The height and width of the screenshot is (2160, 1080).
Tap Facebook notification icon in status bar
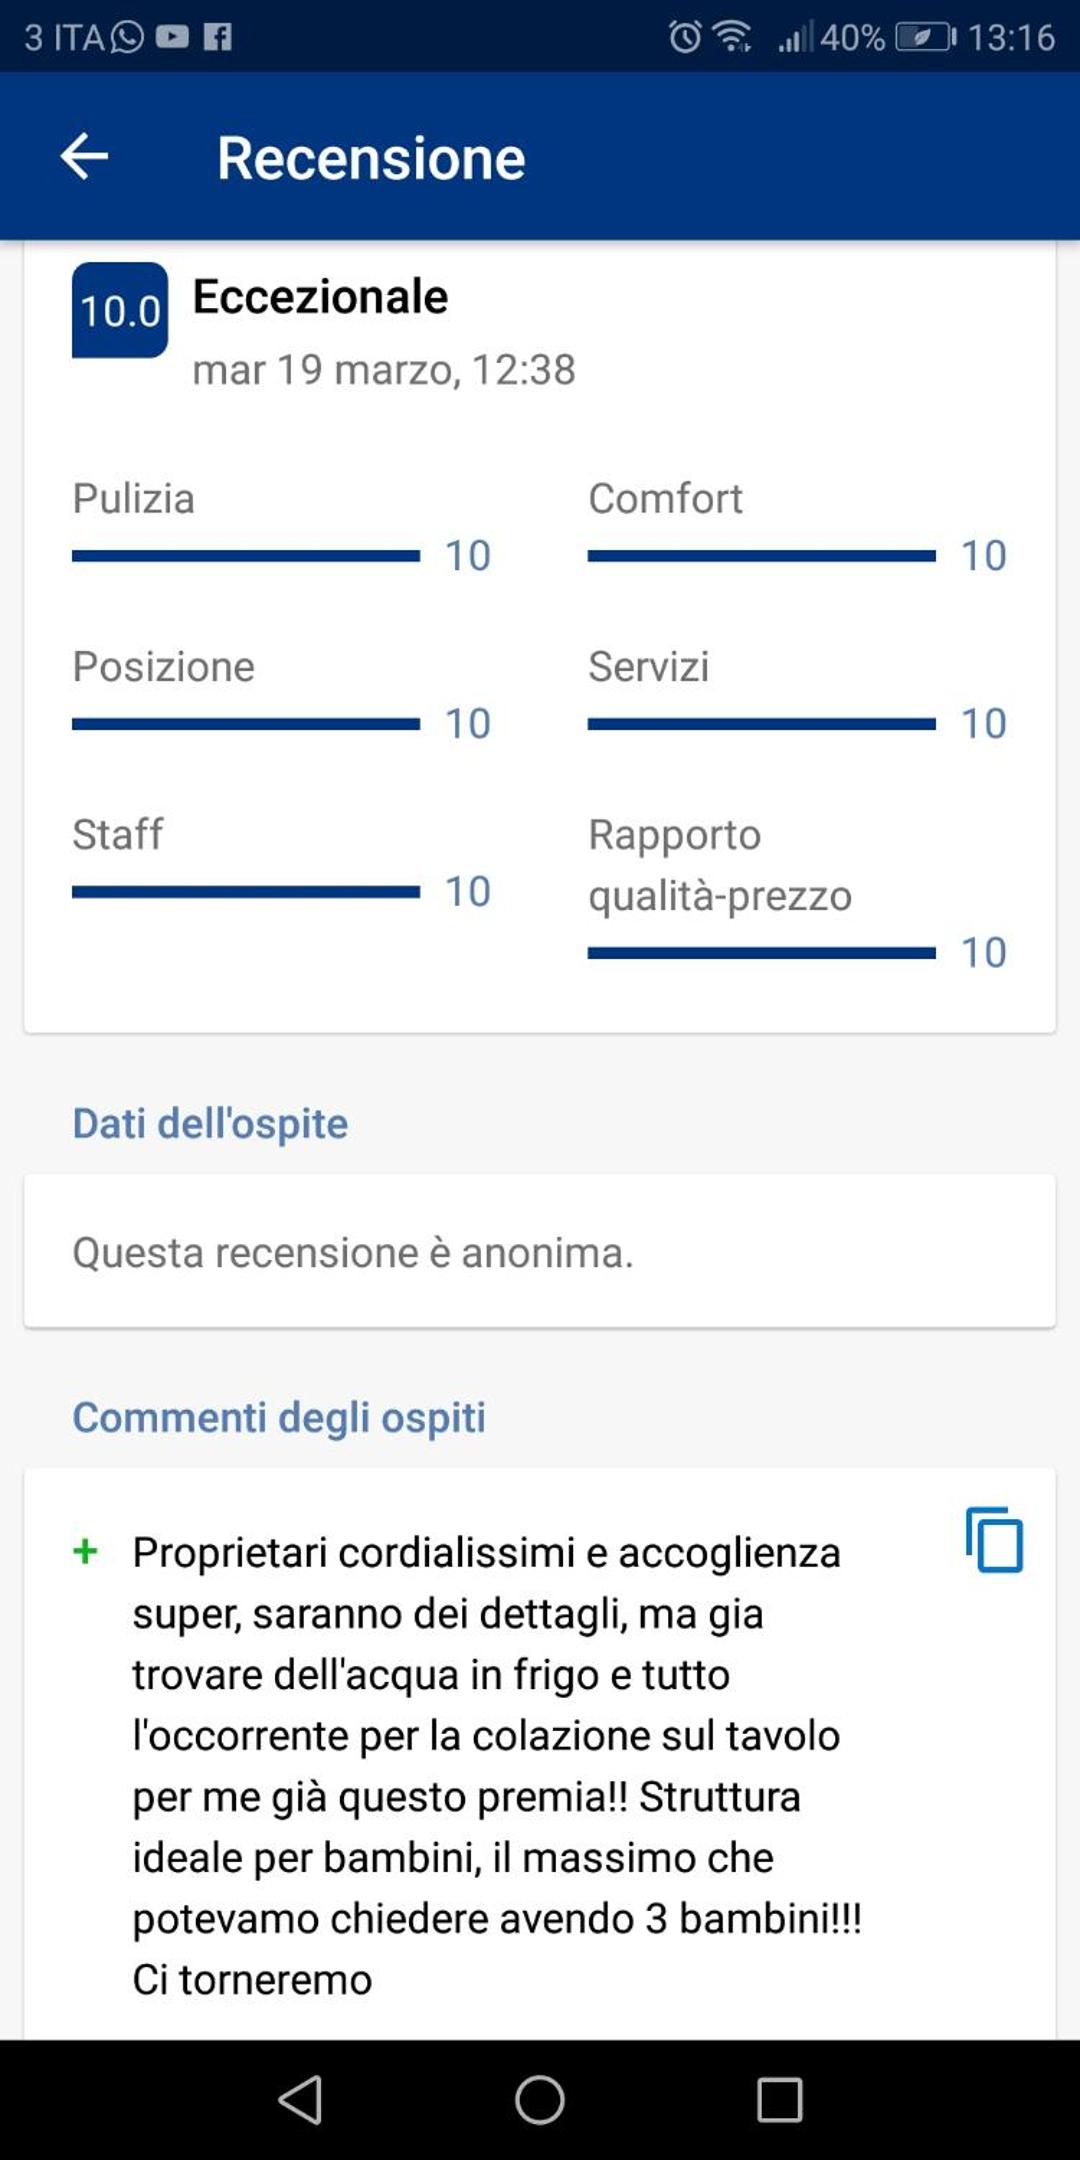pyautogui.click(x=218, y=37)
